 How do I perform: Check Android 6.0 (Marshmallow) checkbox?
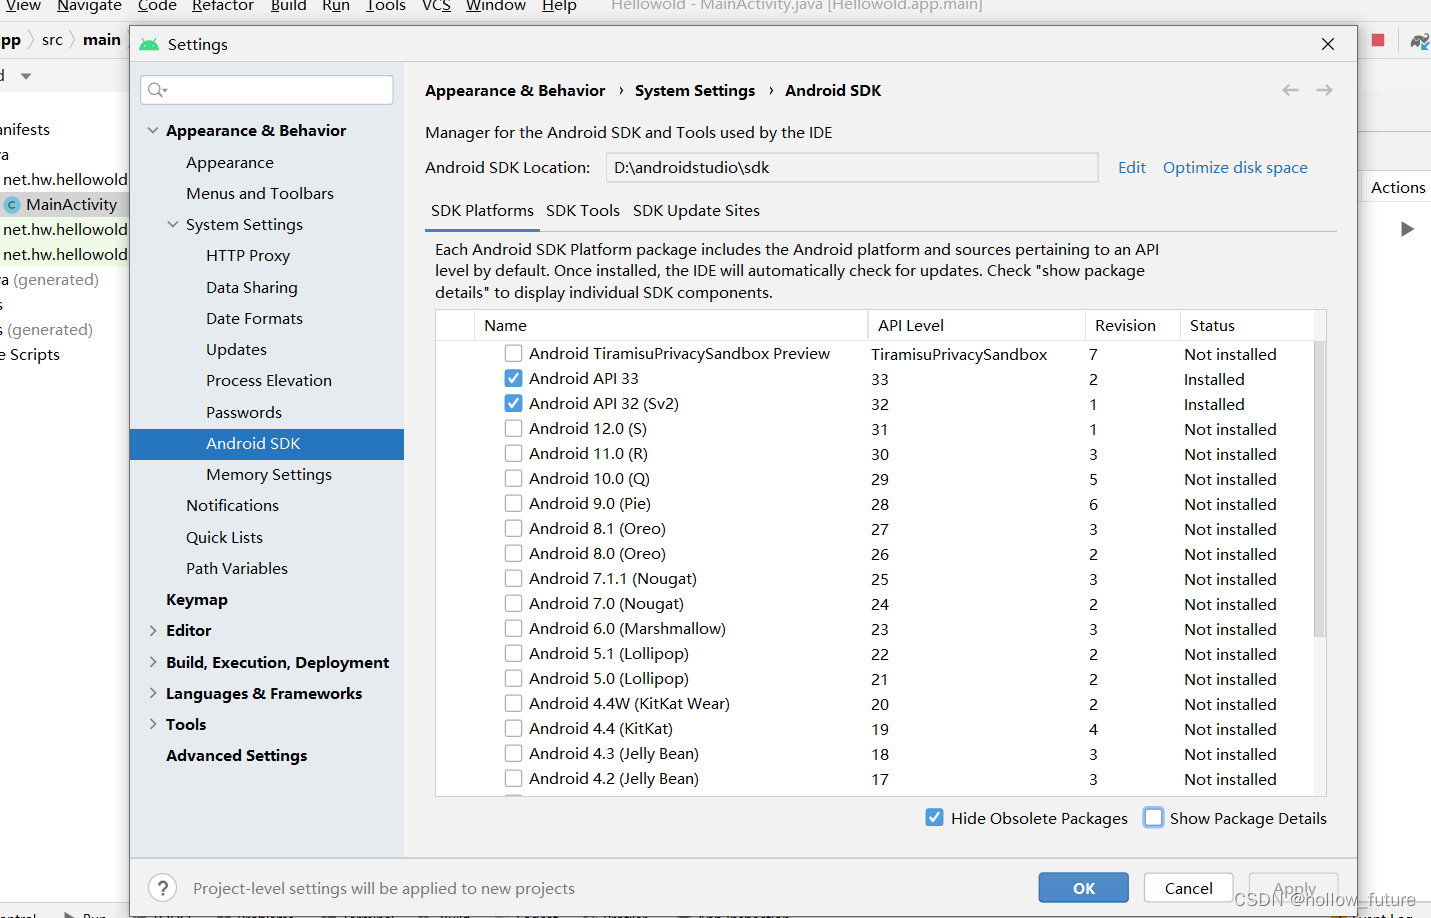pyautogui.click(x=513, y=628)
